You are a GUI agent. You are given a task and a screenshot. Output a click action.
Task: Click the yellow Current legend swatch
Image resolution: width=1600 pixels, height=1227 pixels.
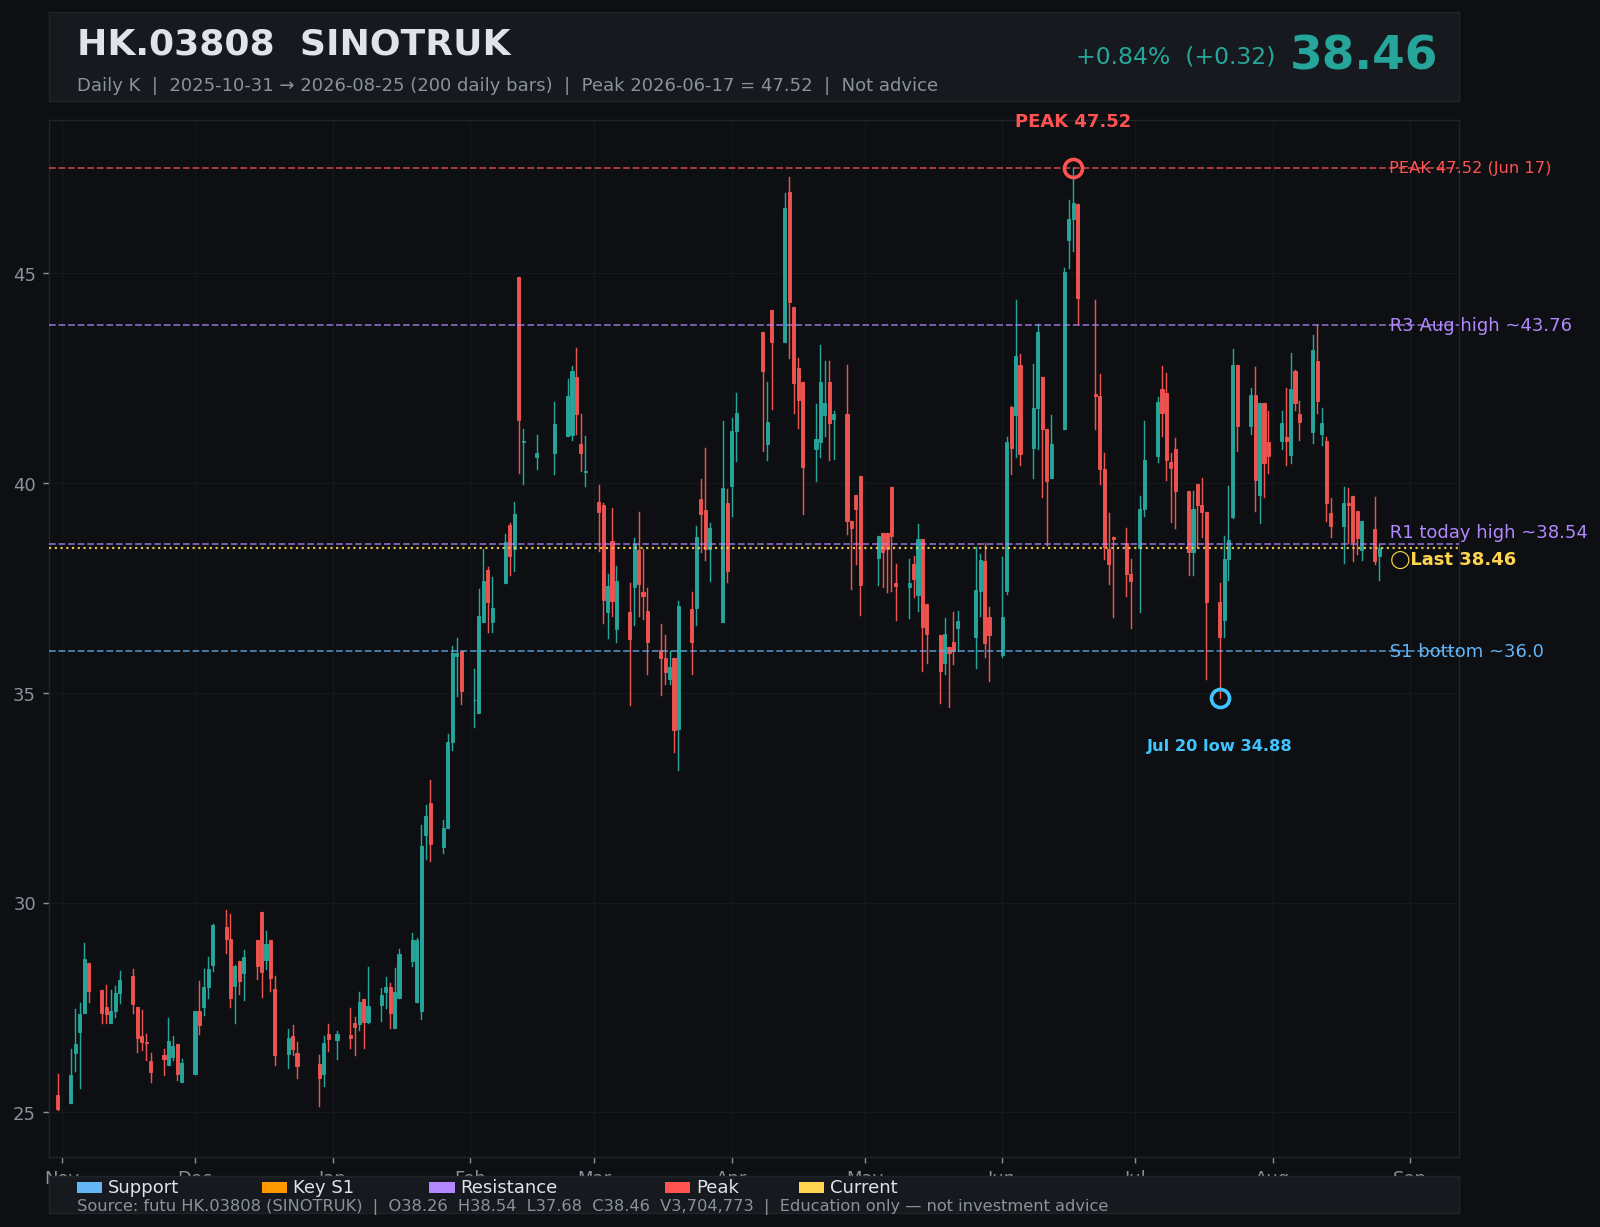pyautogui.click(x=812, y=1187)
